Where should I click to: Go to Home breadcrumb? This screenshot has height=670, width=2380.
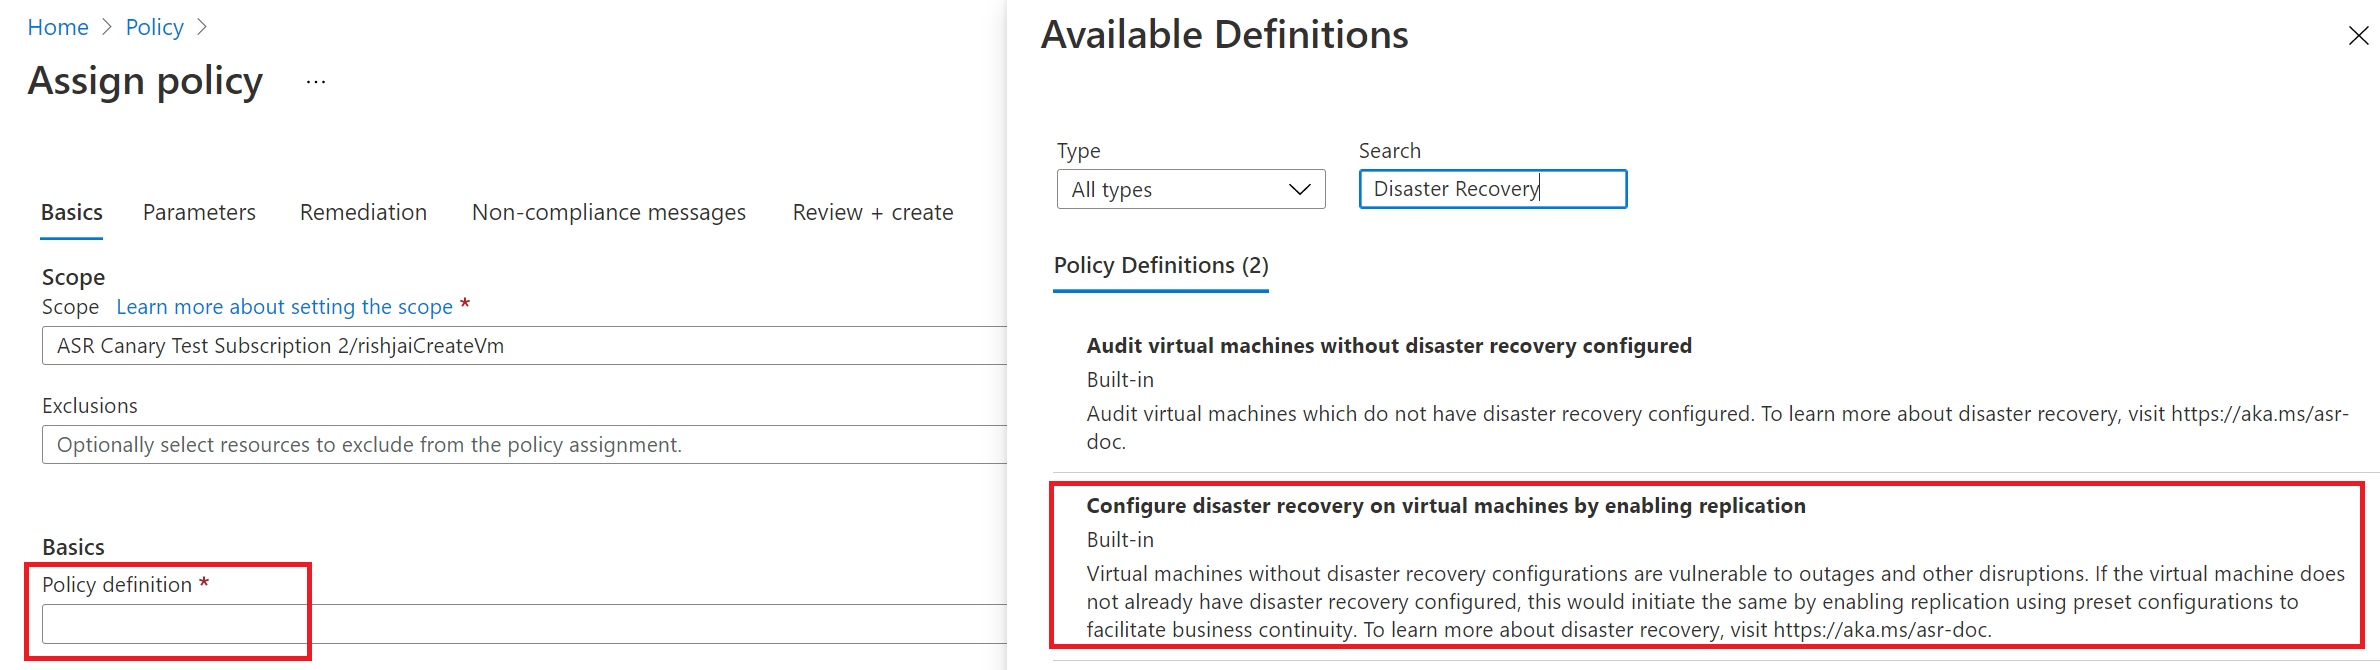pyautogui.click(x=58, y=27)
